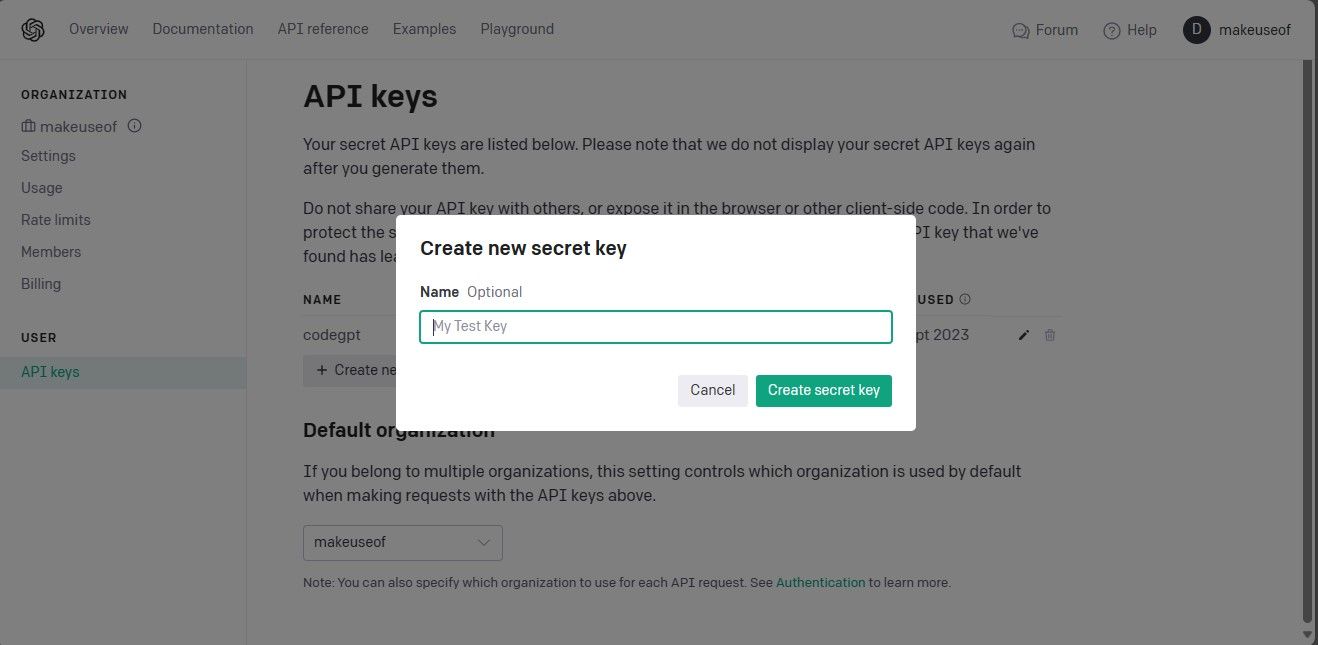Click the info icon beside makeuseof organization
The image size is (1318, 645).
point(134,126)
